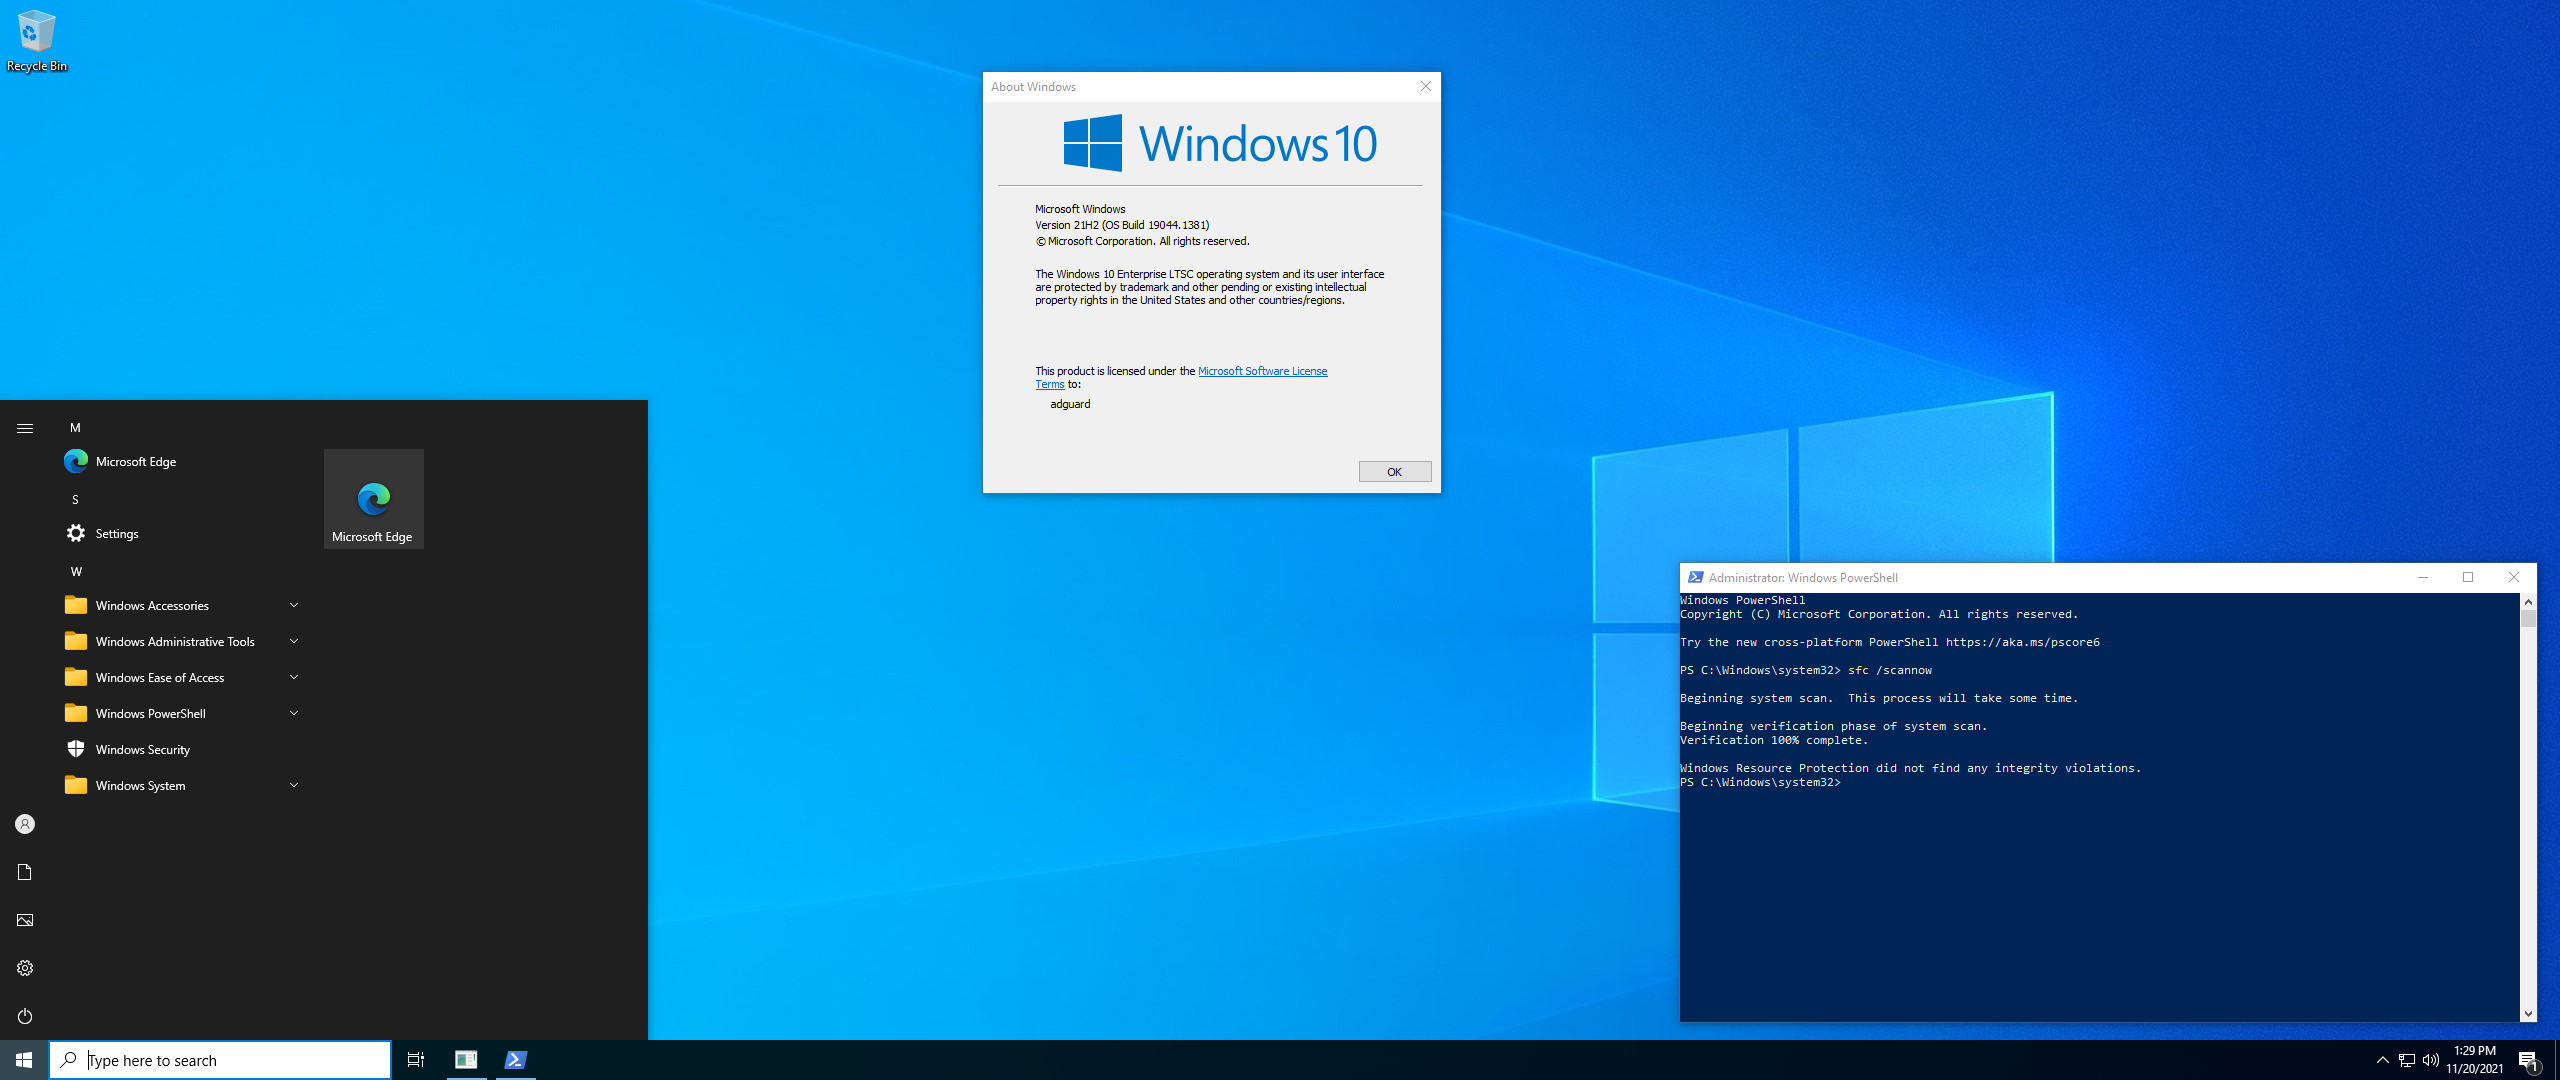Open the Microsoft Software License Terms link

[1262, 371]
